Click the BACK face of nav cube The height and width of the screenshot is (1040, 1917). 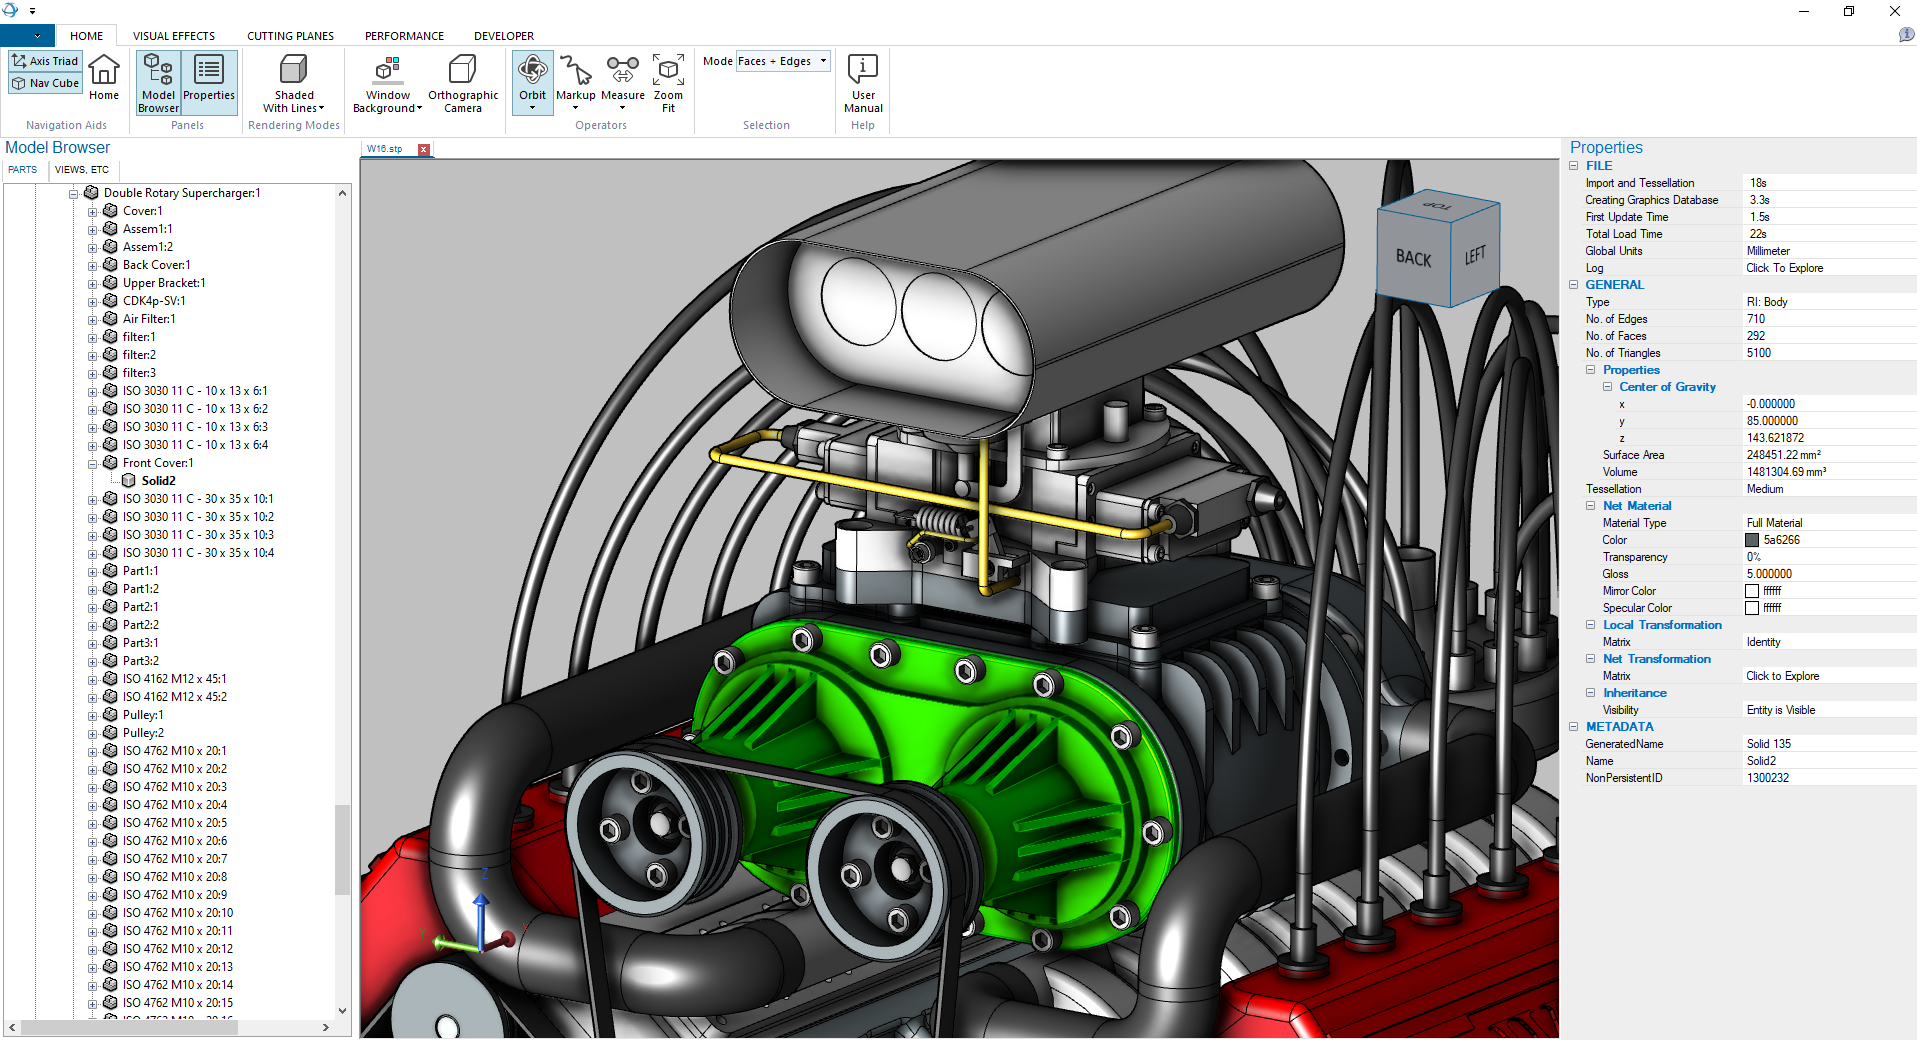coord(1413,258)
